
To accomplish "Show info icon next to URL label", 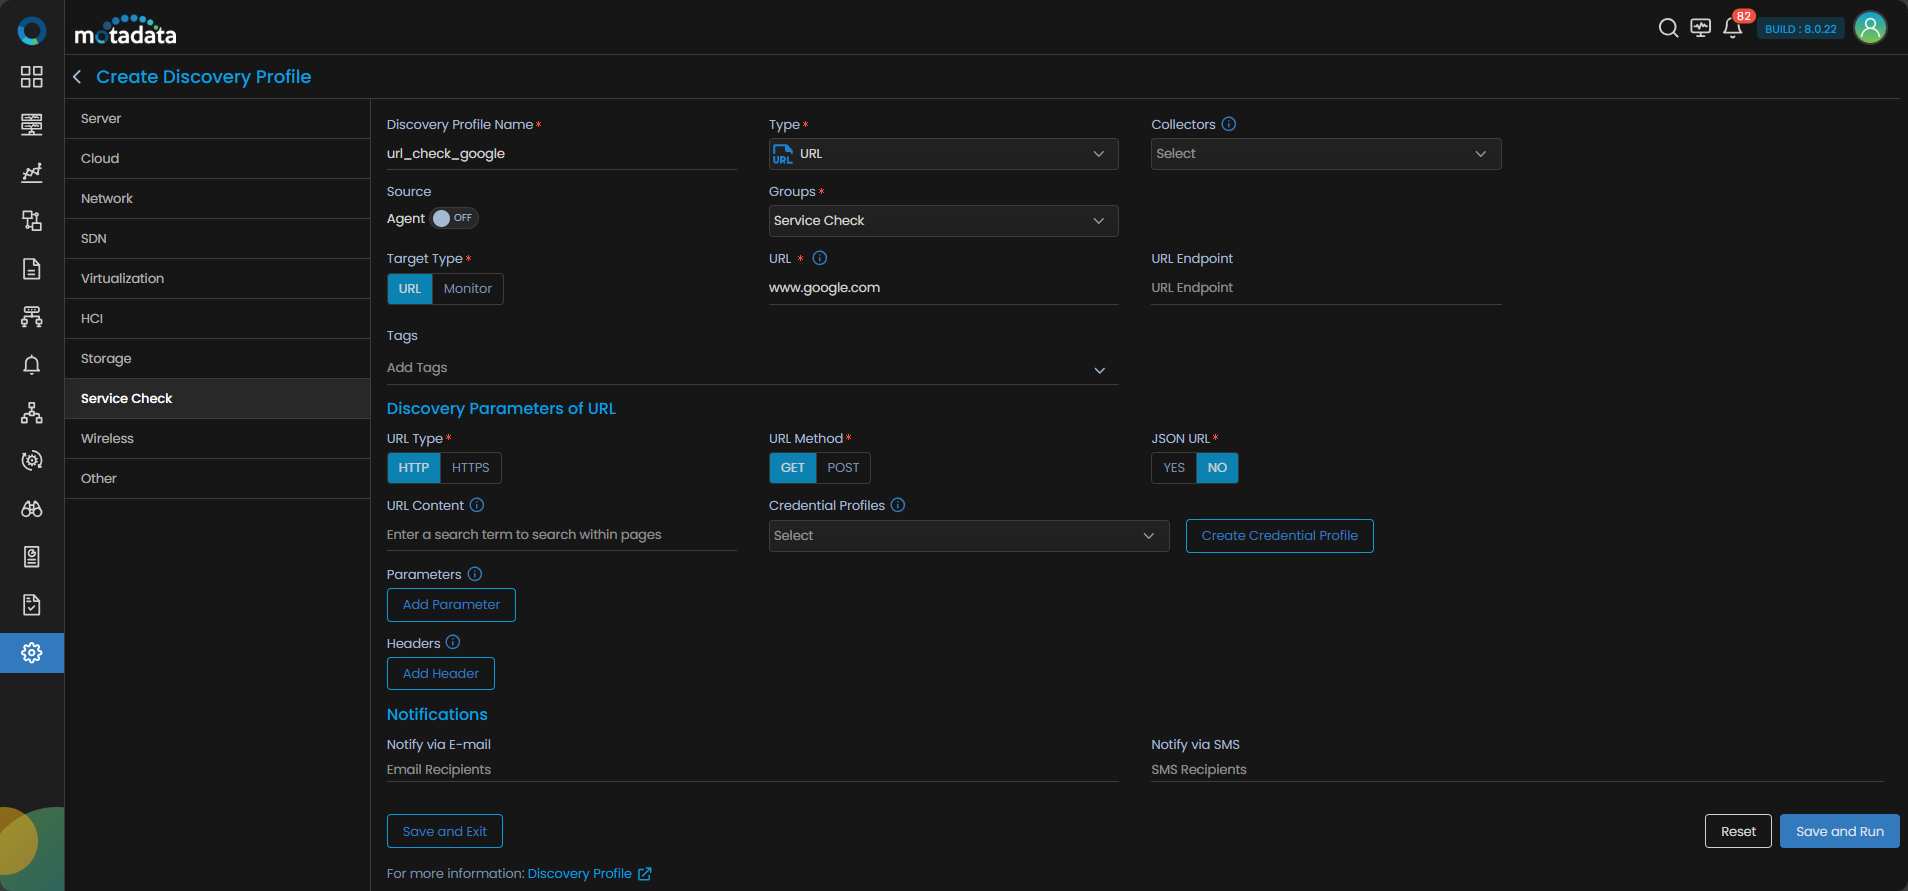I will click(x=820, y=258).
